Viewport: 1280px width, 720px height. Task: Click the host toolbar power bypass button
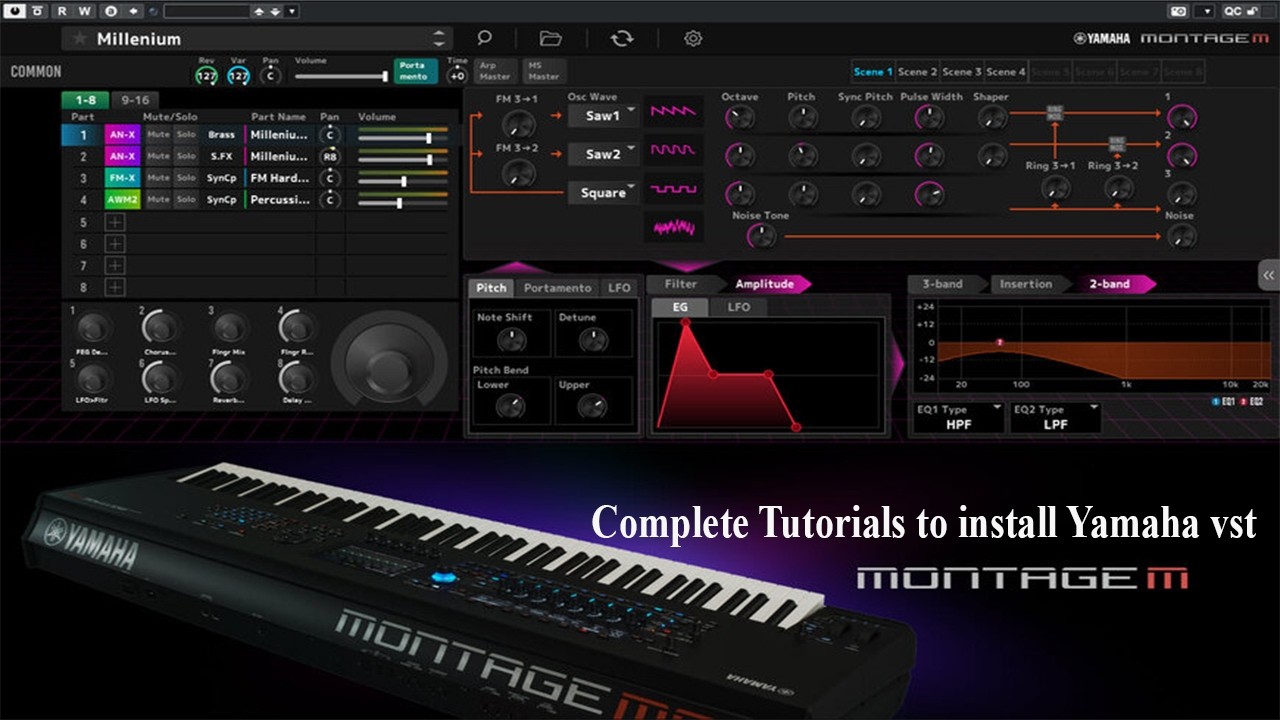14,11
